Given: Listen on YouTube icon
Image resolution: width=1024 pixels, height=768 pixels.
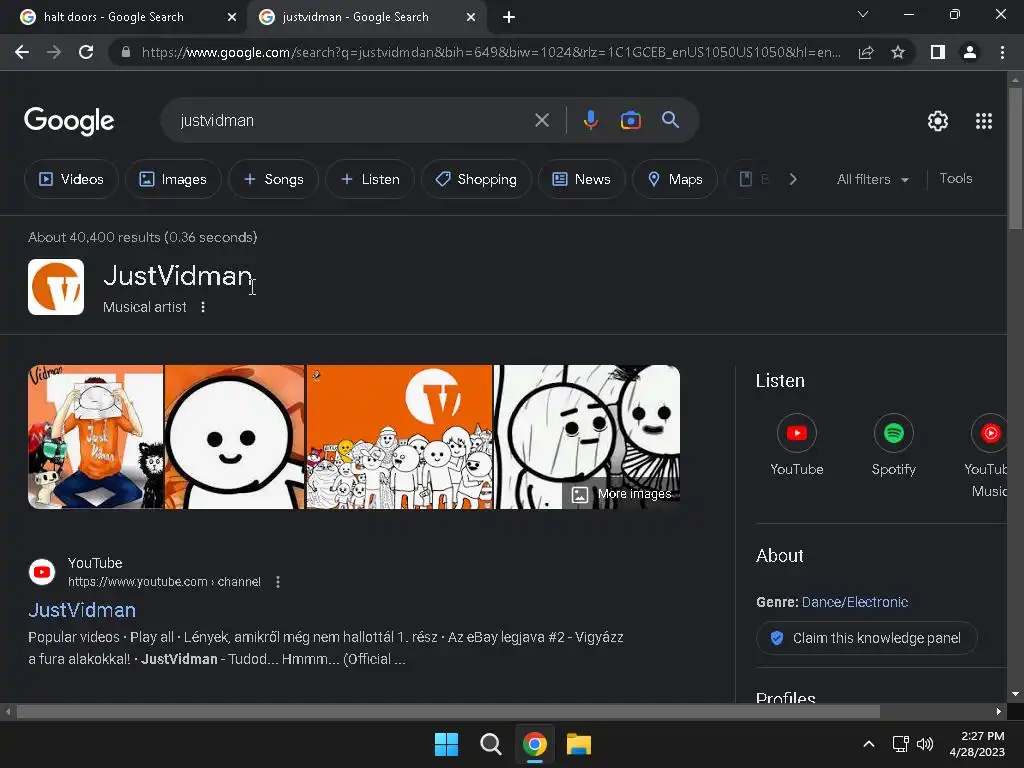Looking at the screenshot, I should click(797, 433).
